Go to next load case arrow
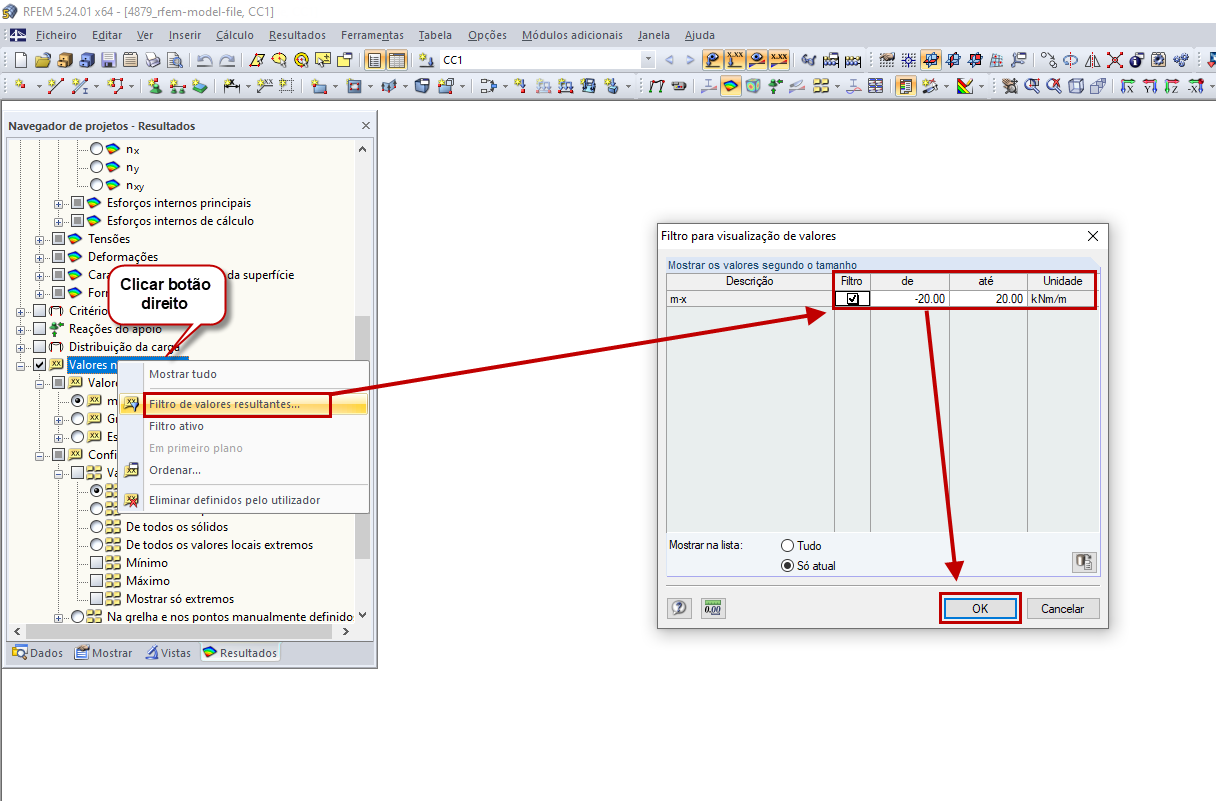This screenshot has width=1216, height=801. click(690, 60)
